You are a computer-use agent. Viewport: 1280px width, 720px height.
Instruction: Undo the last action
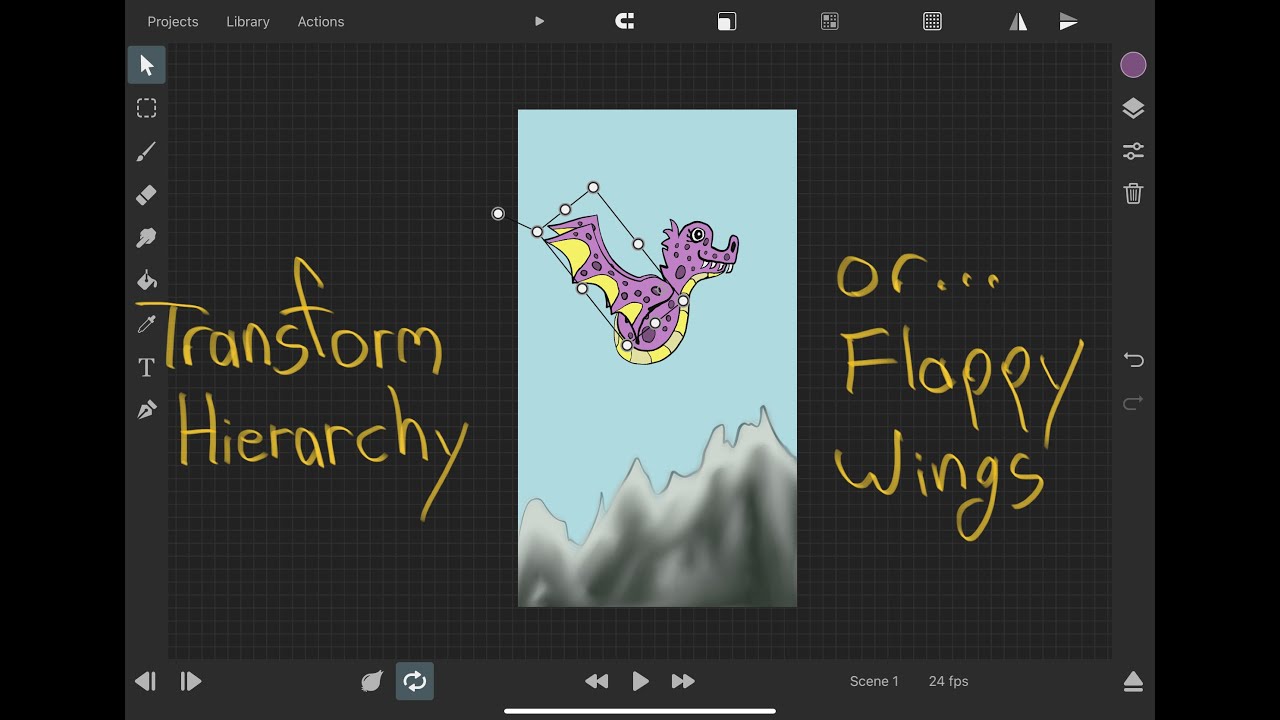pyautogui.click(x=1133, y=359)
